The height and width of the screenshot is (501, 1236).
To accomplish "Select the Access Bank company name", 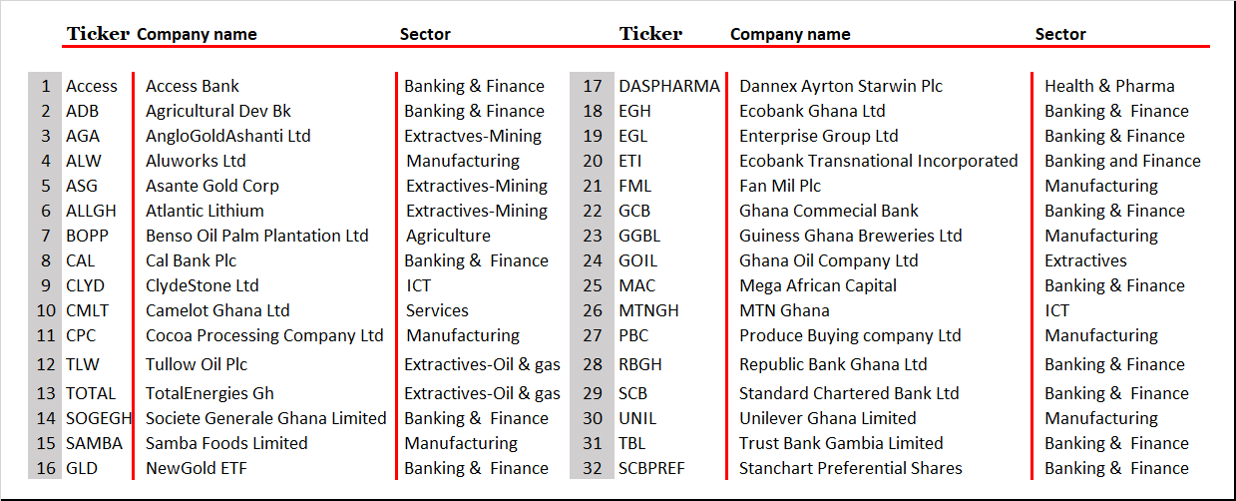I will [192, 86].
